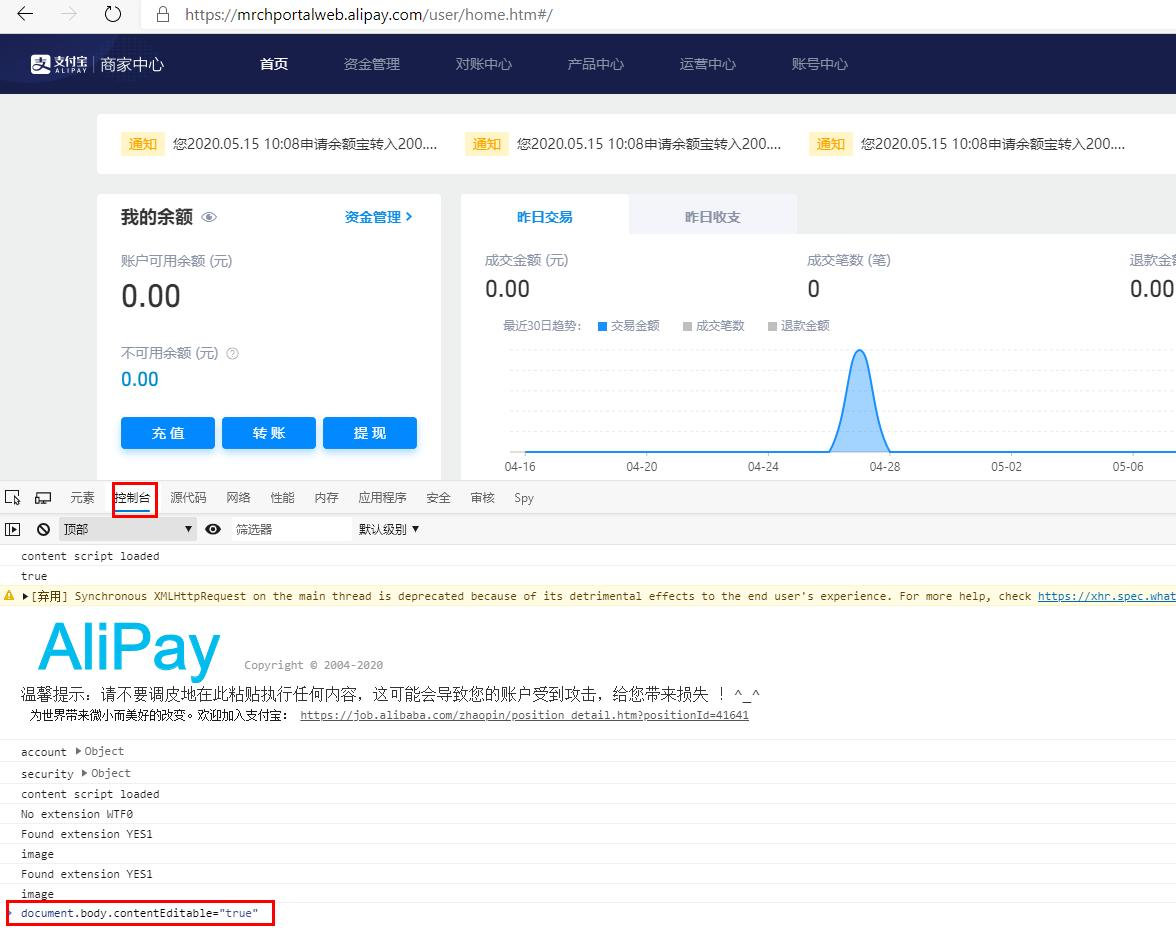
Task: Click the browser back arrow
Action: [x=25, y=14]
